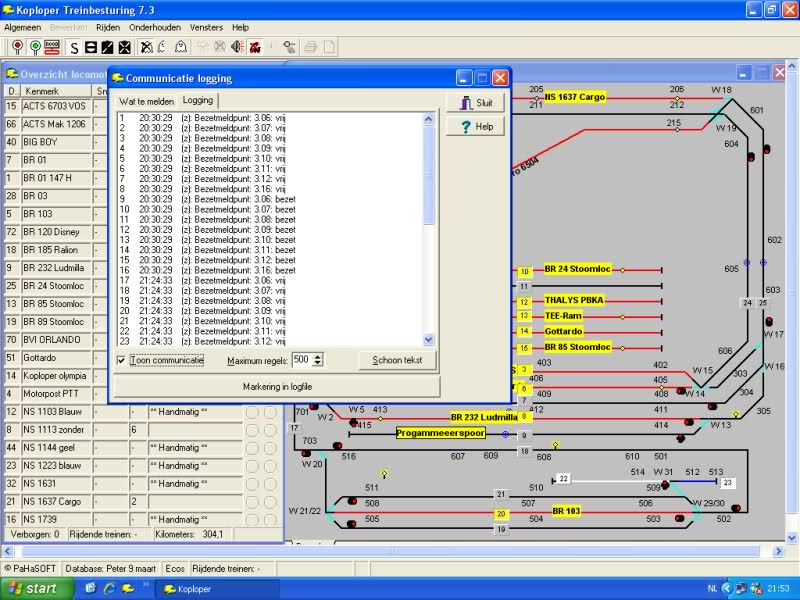This screenshot has height=600, width=800.
Task: Click the key and lock toolbar icon
Action: [x=289, y=47]
